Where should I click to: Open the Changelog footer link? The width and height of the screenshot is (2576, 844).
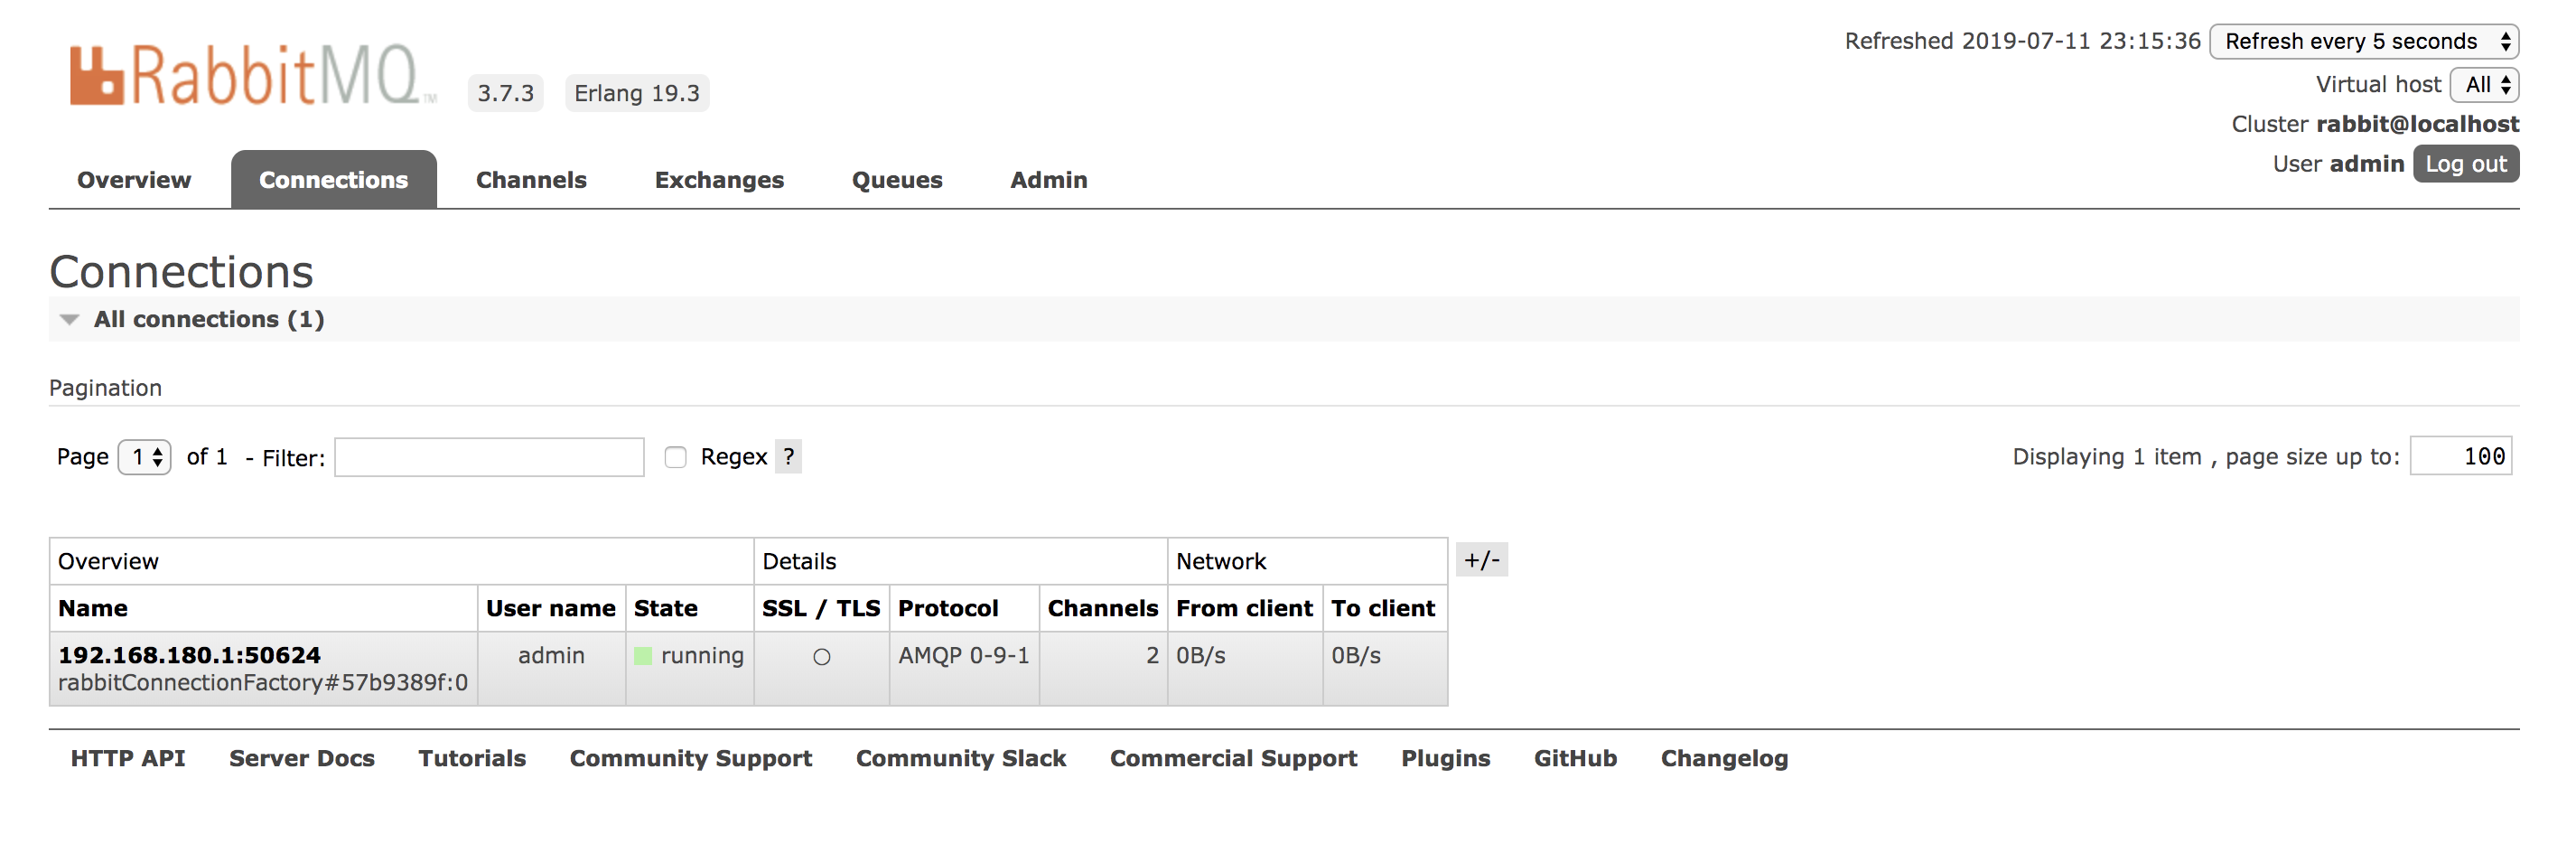click(1725, 758)
